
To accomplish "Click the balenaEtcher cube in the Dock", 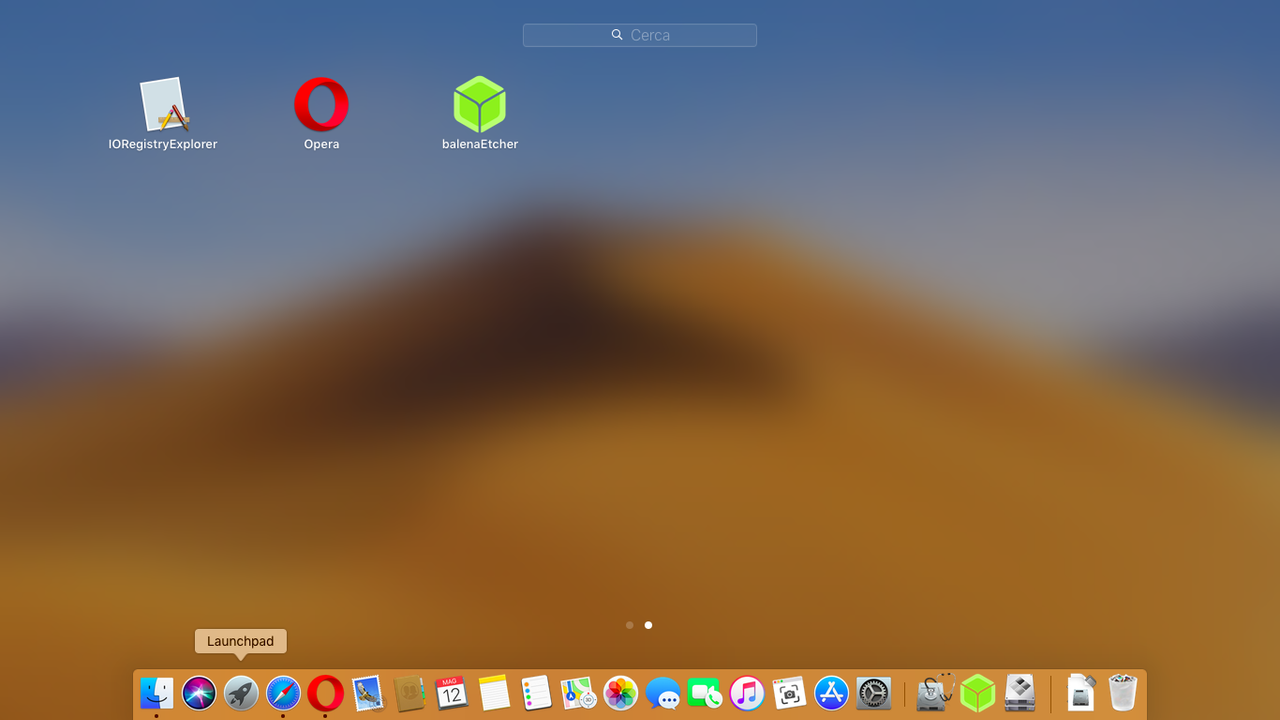I will [x=978, y=693].
